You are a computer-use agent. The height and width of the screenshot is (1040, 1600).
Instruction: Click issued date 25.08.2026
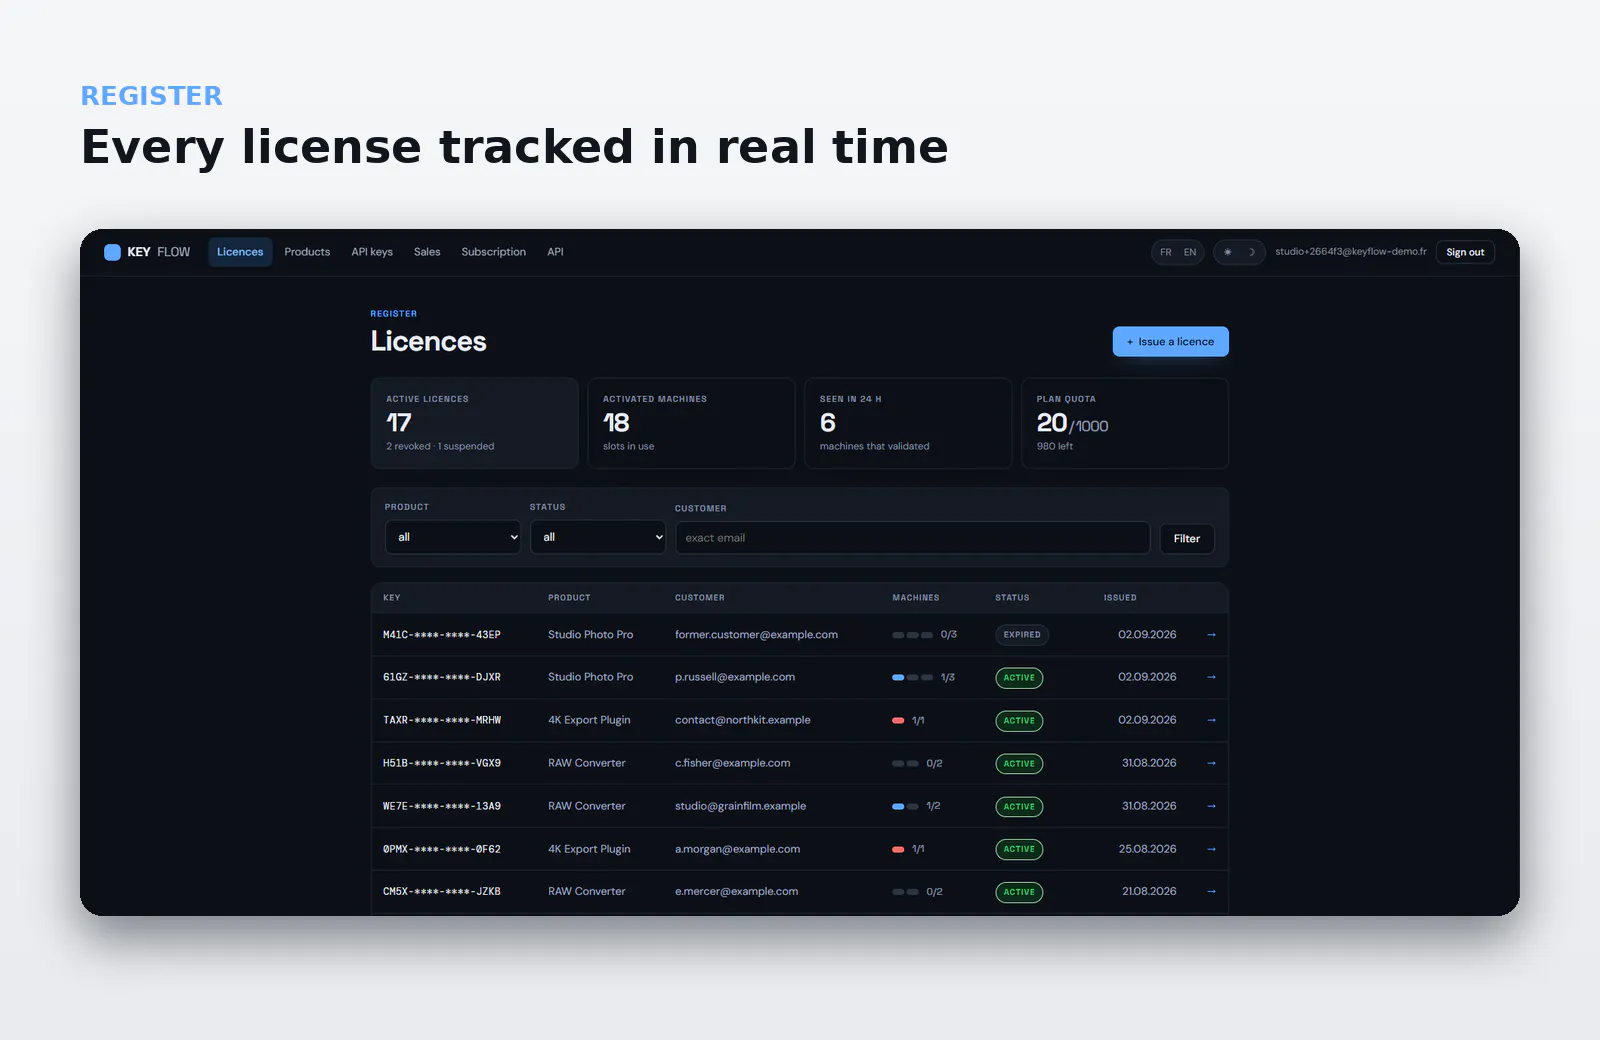tap(1147, 849)
